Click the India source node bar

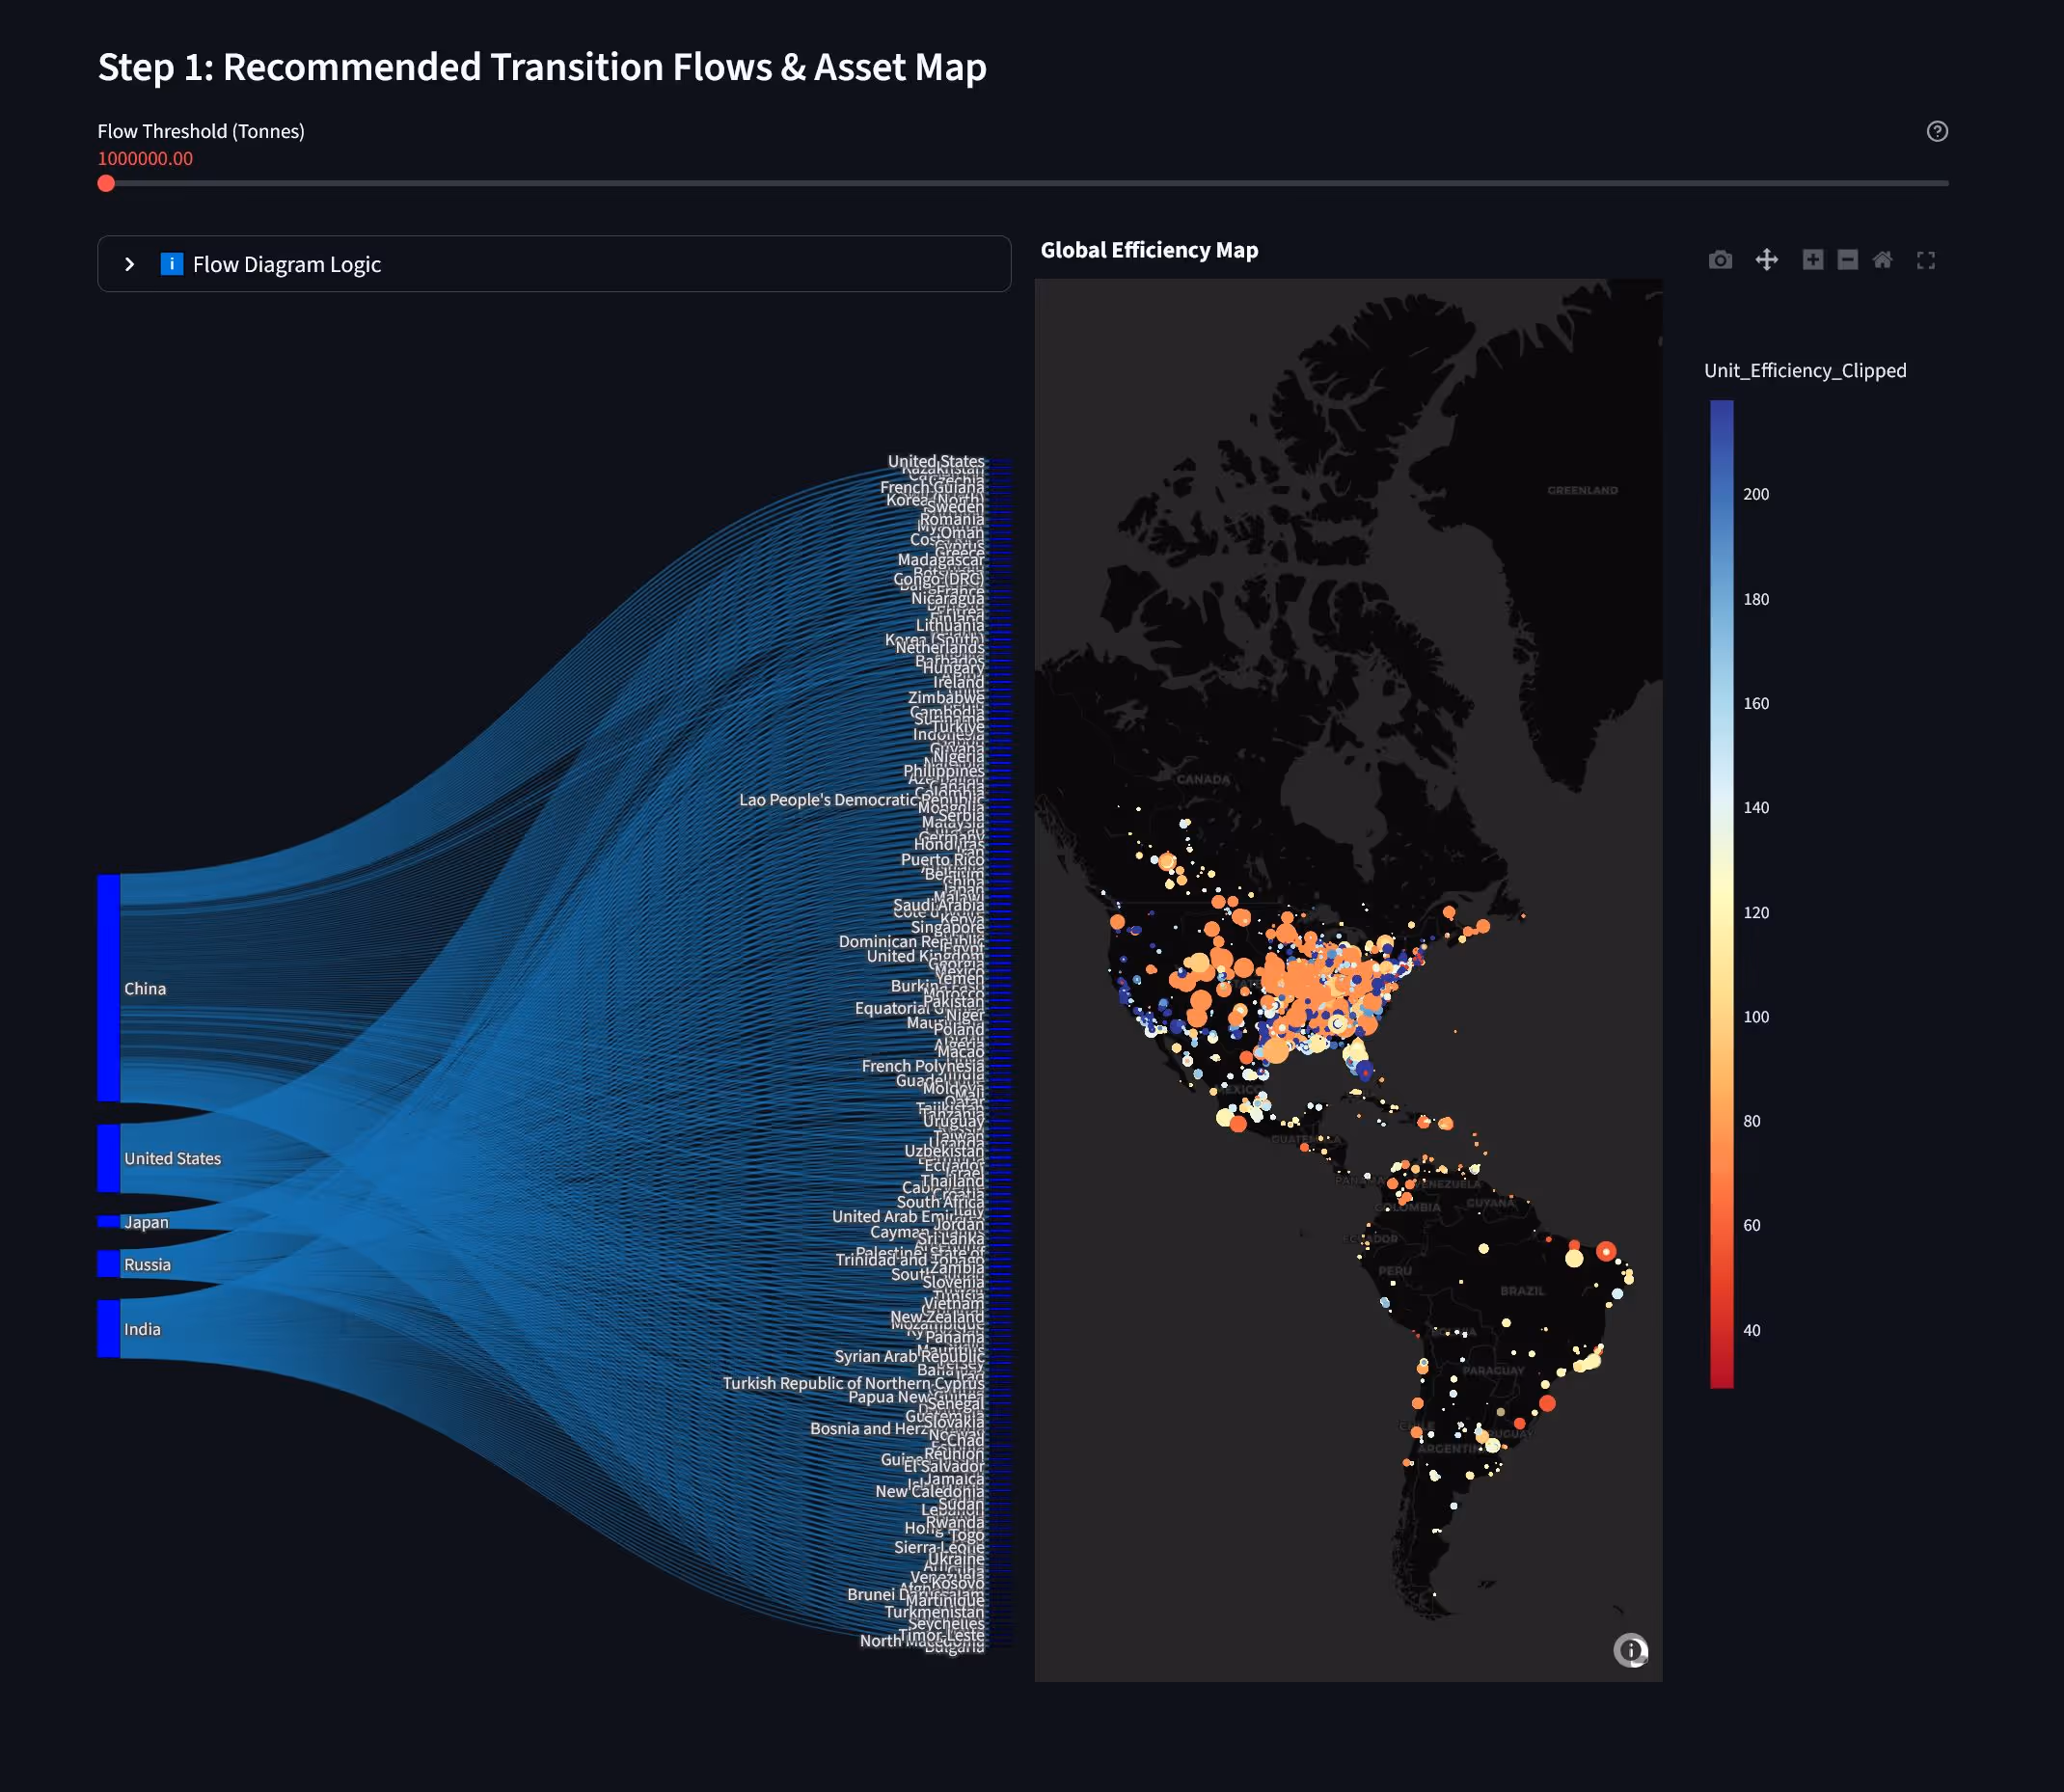point(108,1328)
